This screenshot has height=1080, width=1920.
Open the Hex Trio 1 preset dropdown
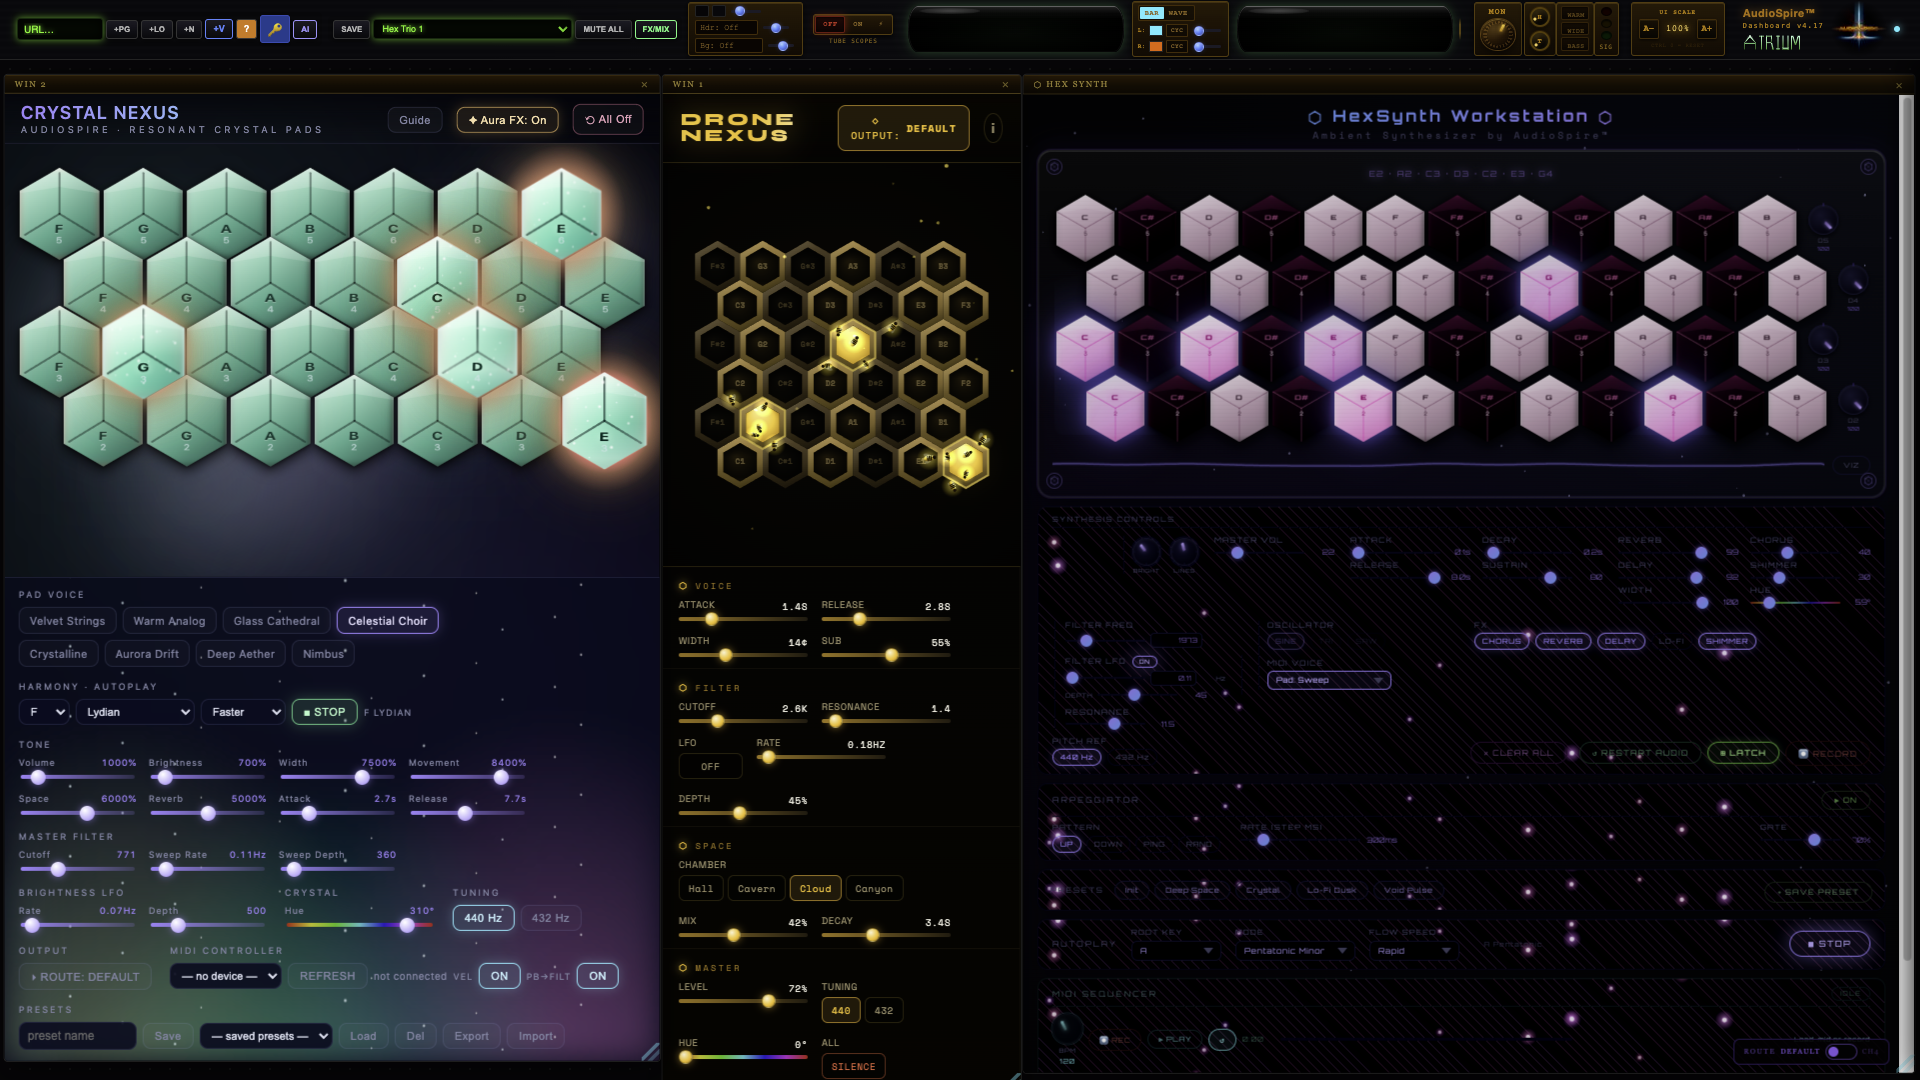[x=472, y=29]
